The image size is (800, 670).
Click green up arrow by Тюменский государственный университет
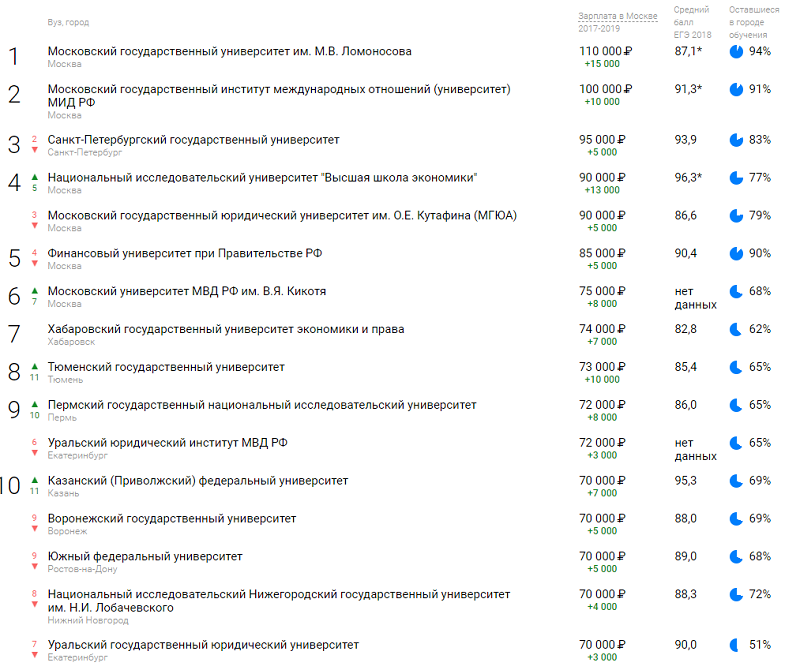click(35, 366)
